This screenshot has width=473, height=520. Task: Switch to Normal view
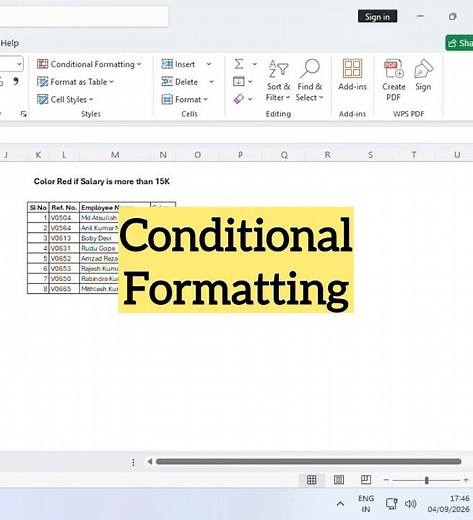[312, 480]
